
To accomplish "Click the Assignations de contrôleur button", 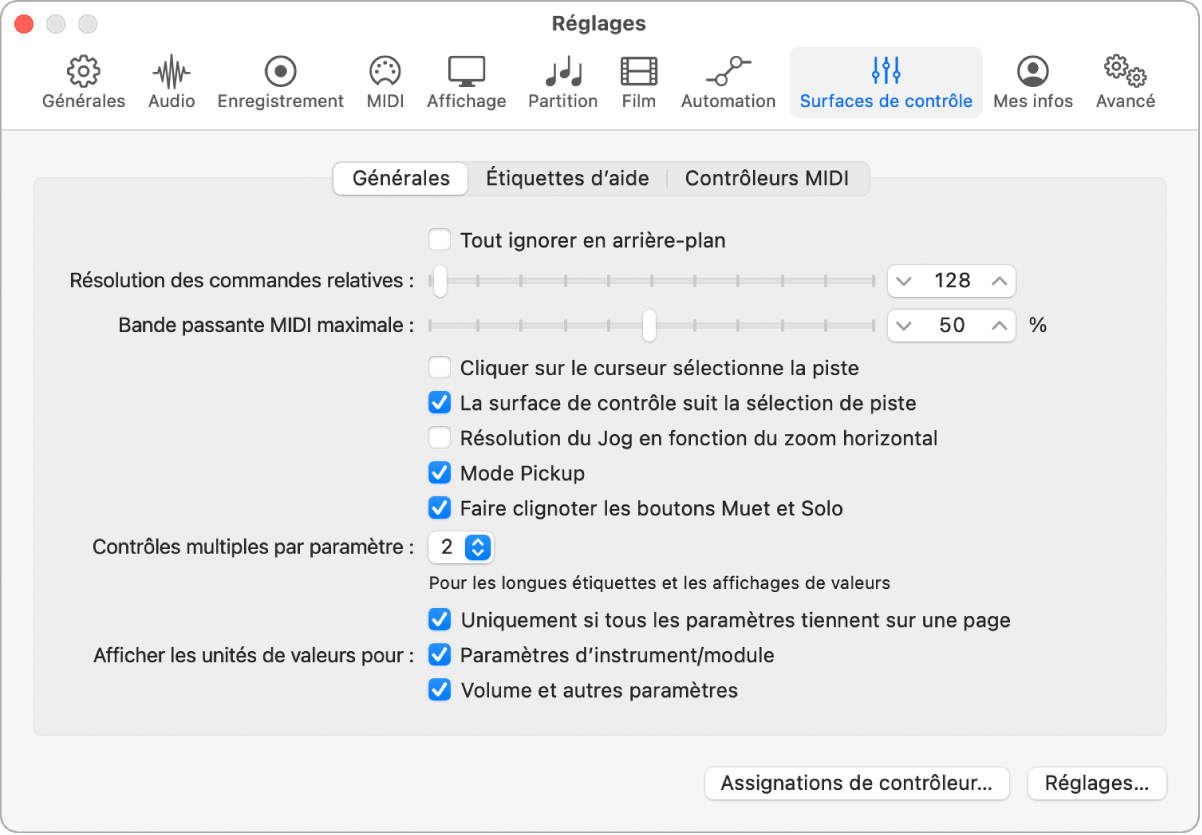I will click(x=855, y=784).
